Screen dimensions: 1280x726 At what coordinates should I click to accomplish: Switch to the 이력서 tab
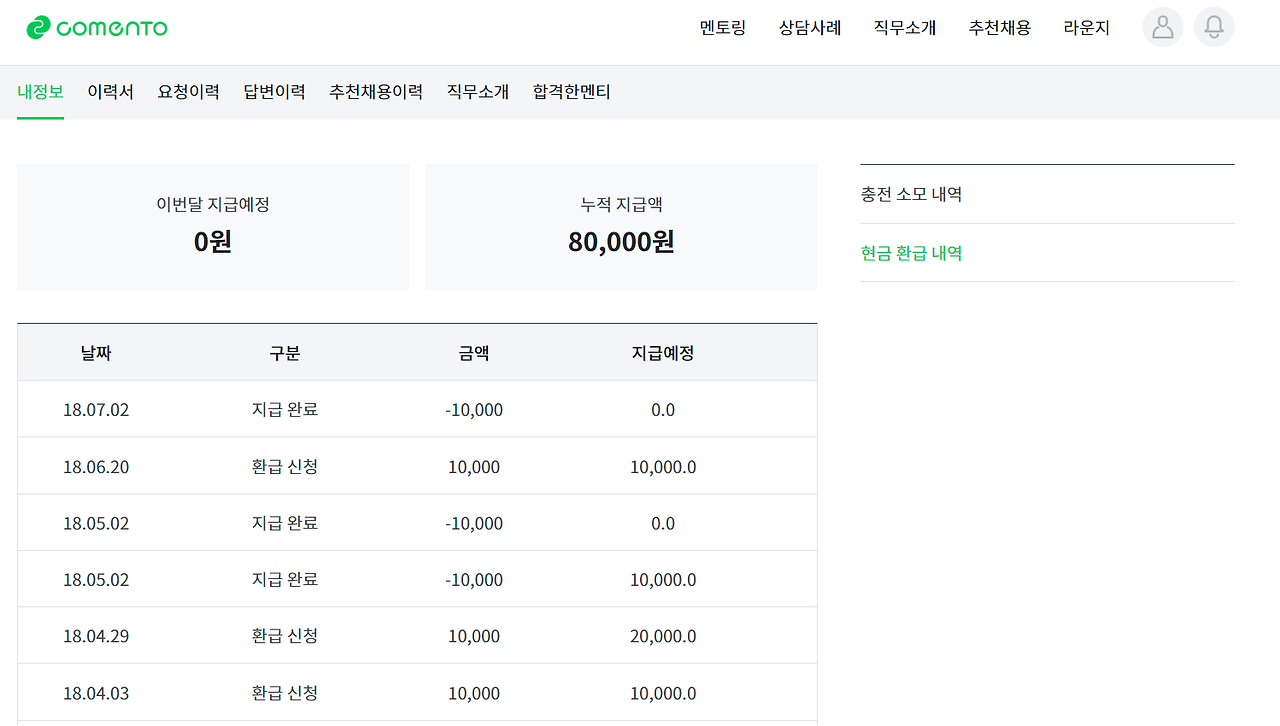coord(110,92)
